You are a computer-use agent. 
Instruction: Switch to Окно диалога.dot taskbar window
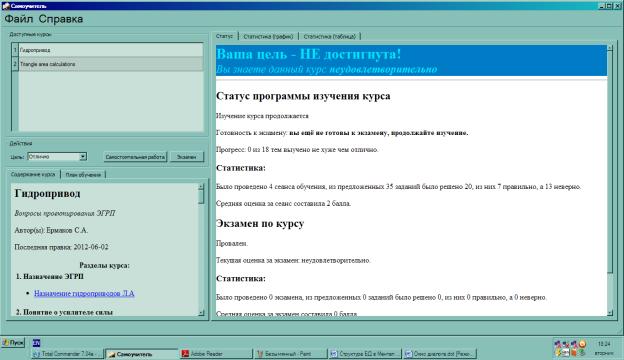(439, 354)
